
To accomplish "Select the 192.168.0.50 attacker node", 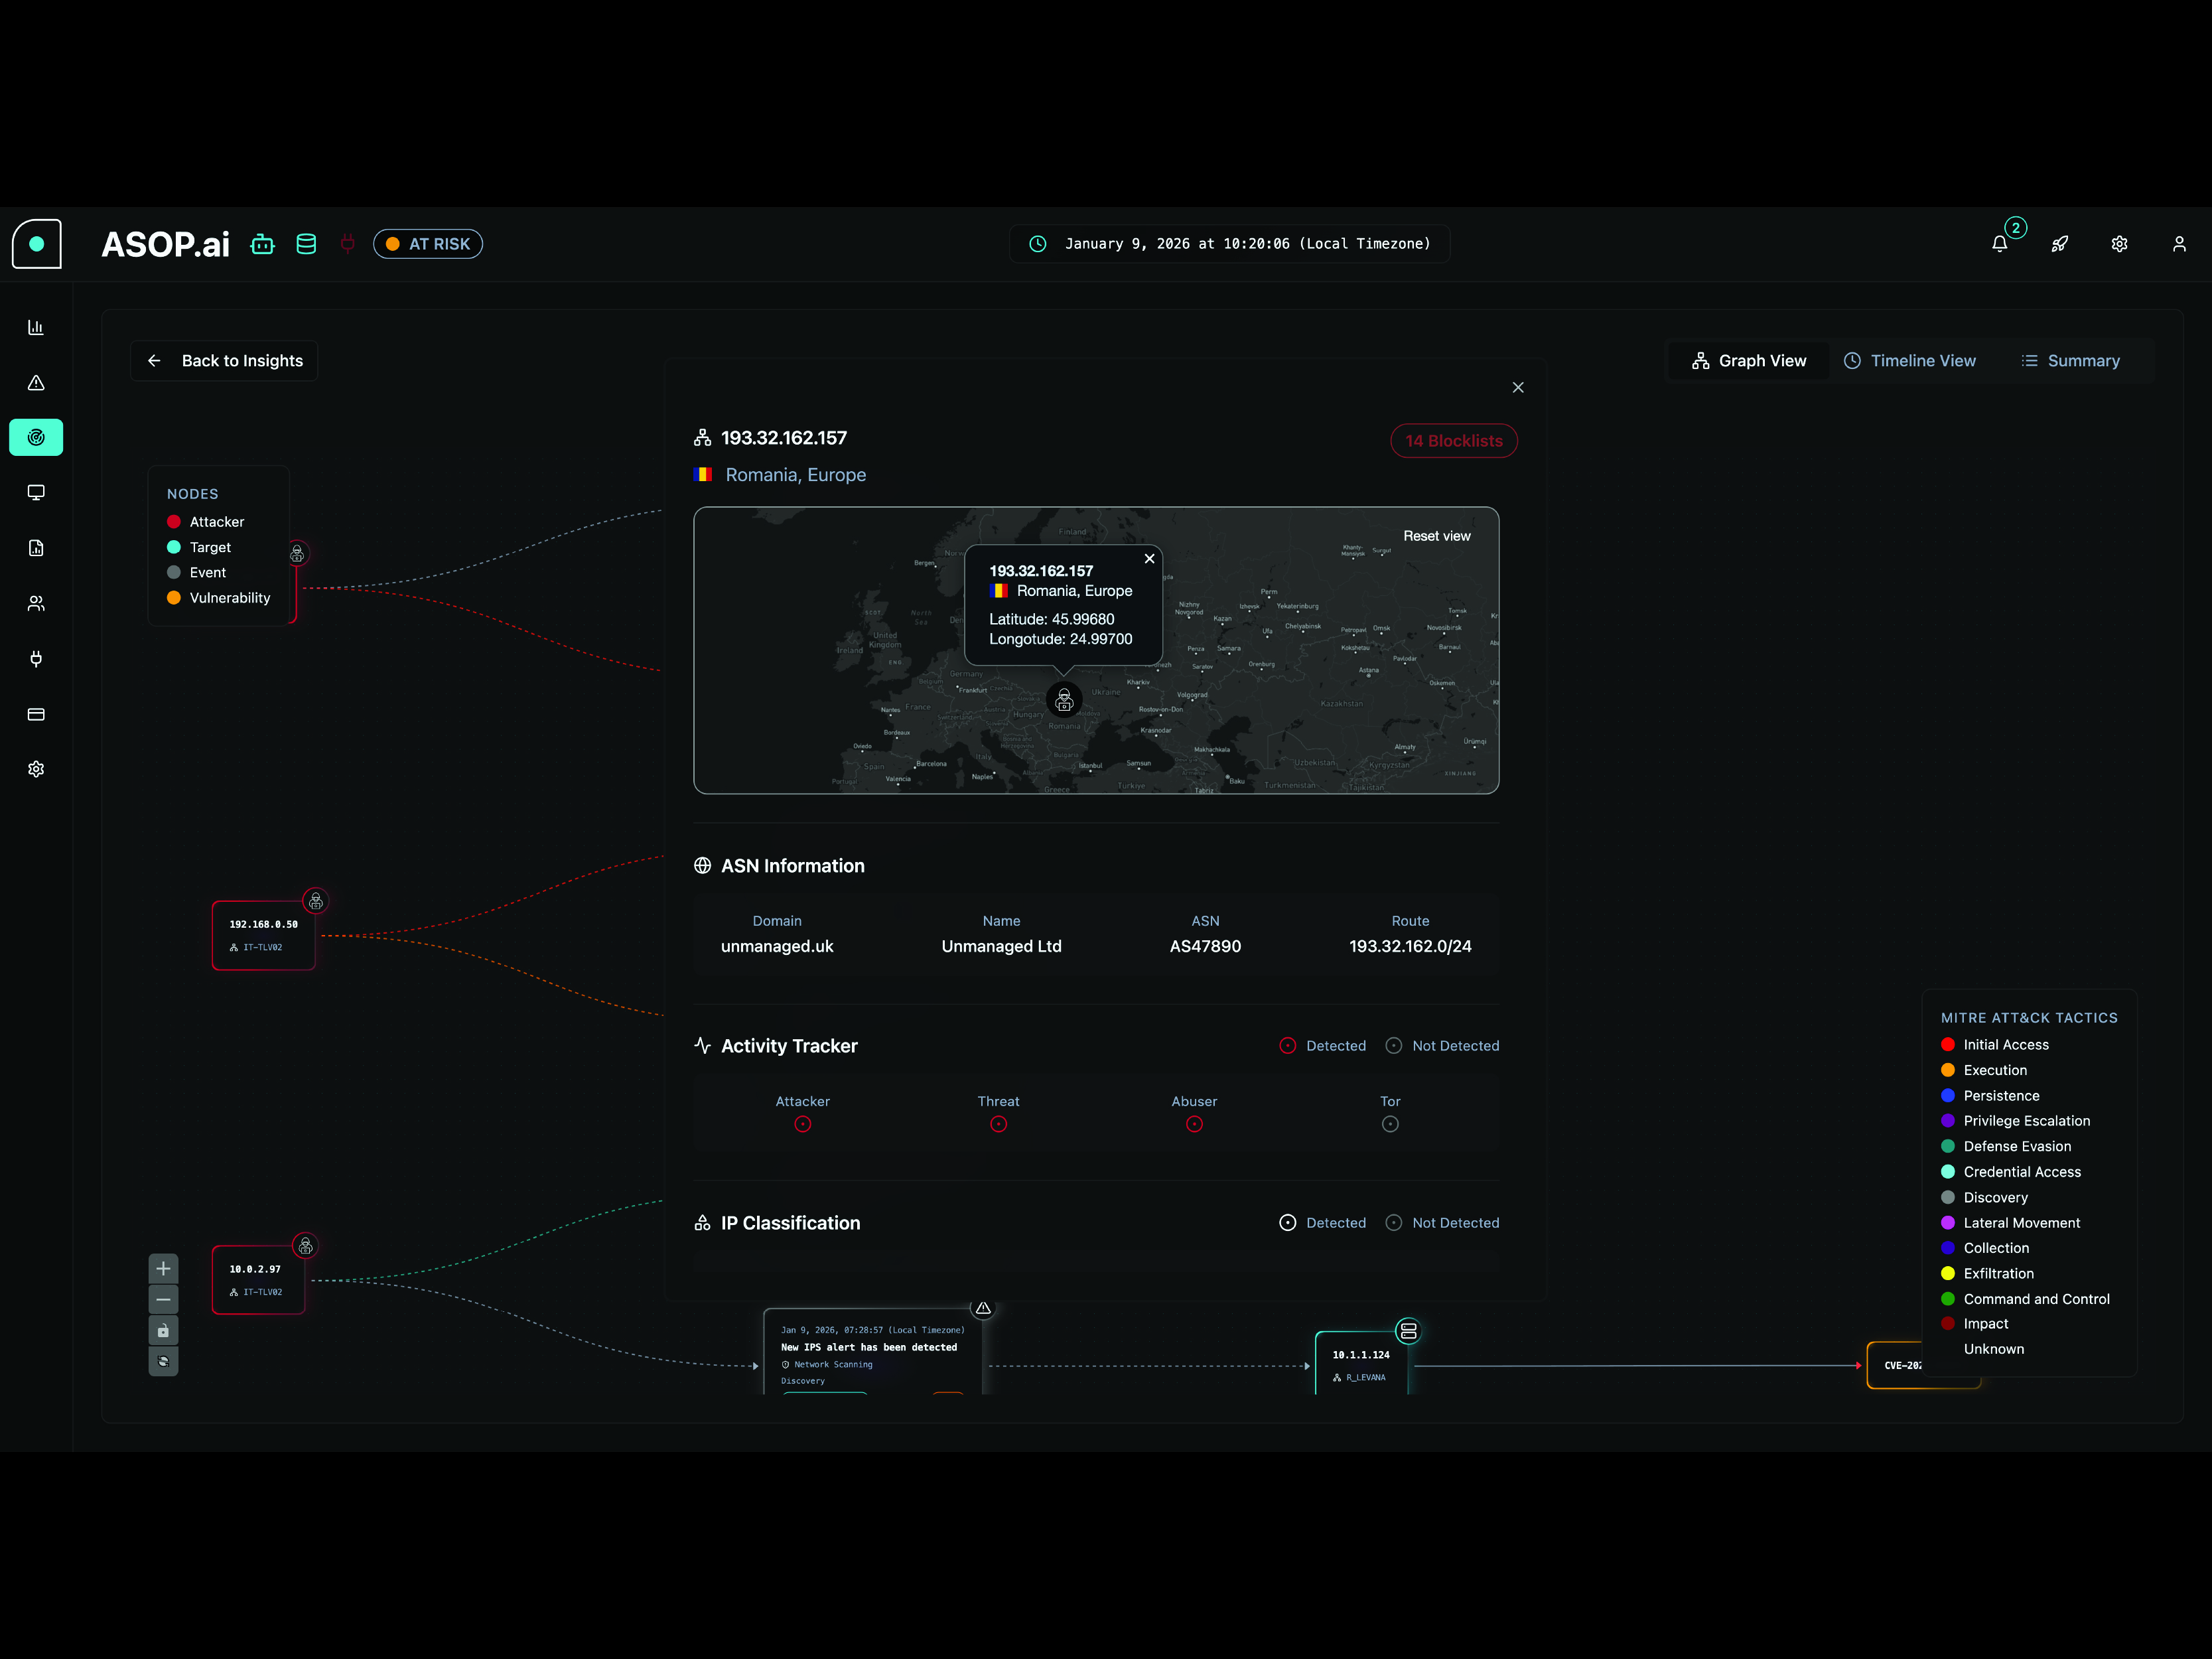I will coord(263,935).
